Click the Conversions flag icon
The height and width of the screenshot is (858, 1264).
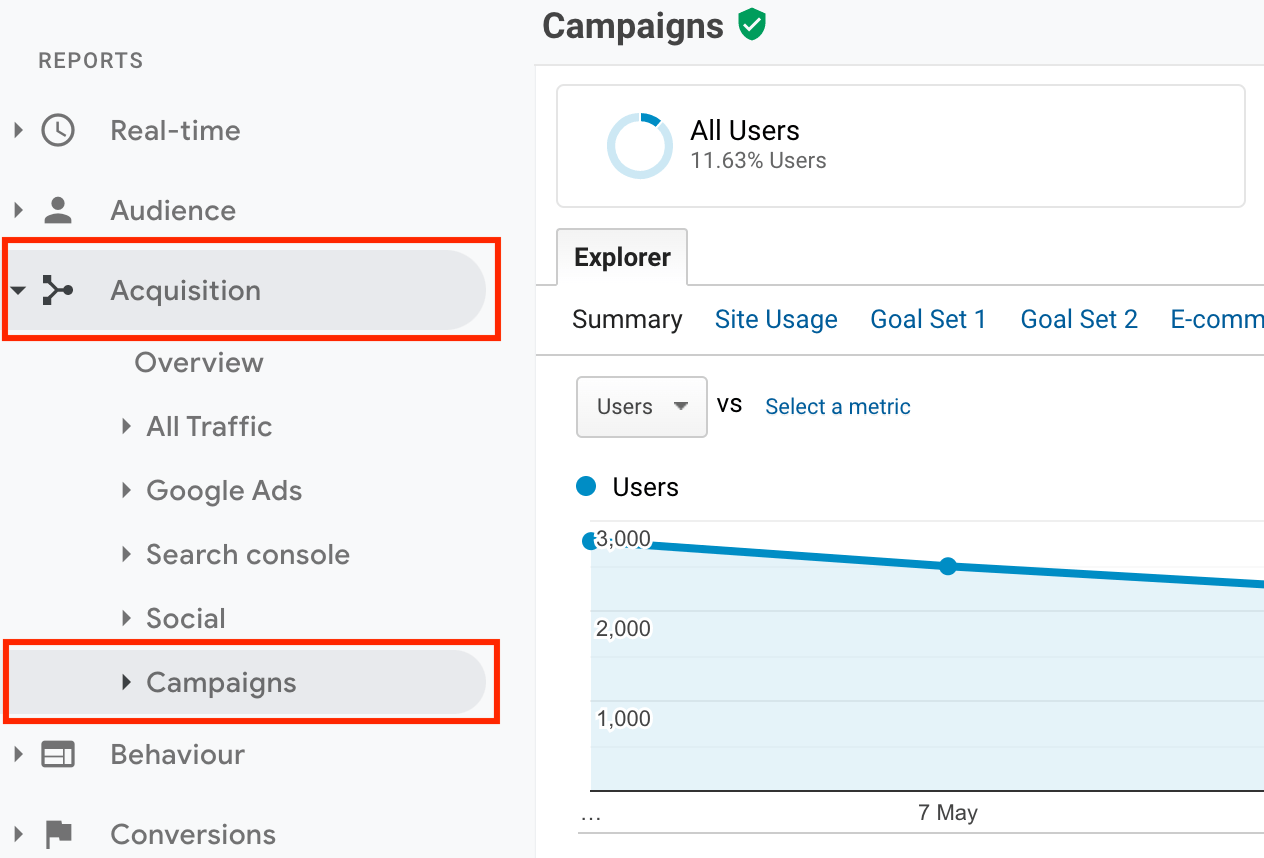[58, 834]
